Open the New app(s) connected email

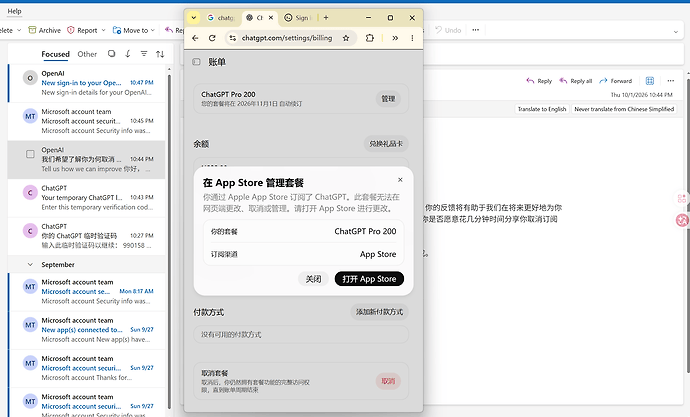tap(87, 330)
